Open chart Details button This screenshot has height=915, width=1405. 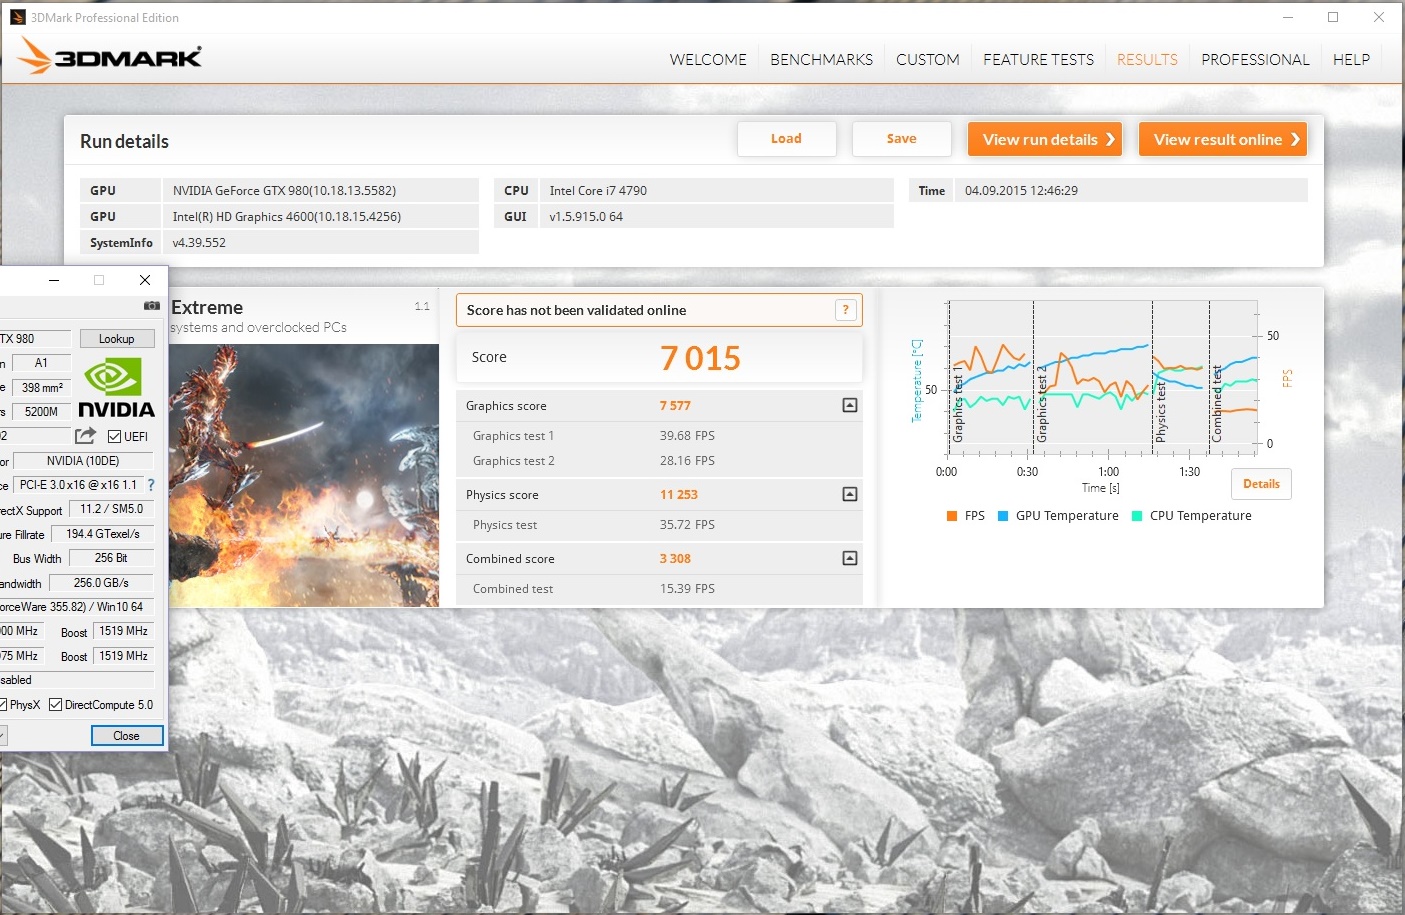tap(1261, 484)
